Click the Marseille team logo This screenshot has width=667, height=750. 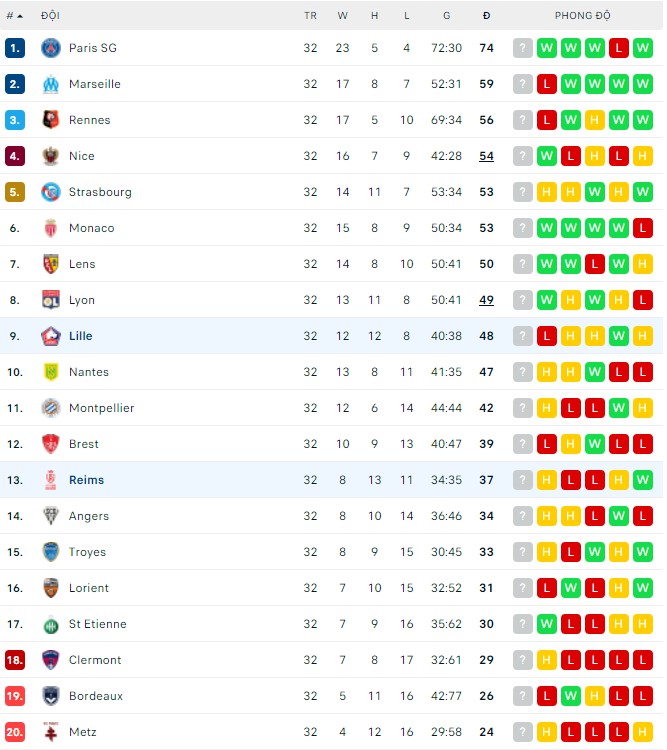[51, 84]
